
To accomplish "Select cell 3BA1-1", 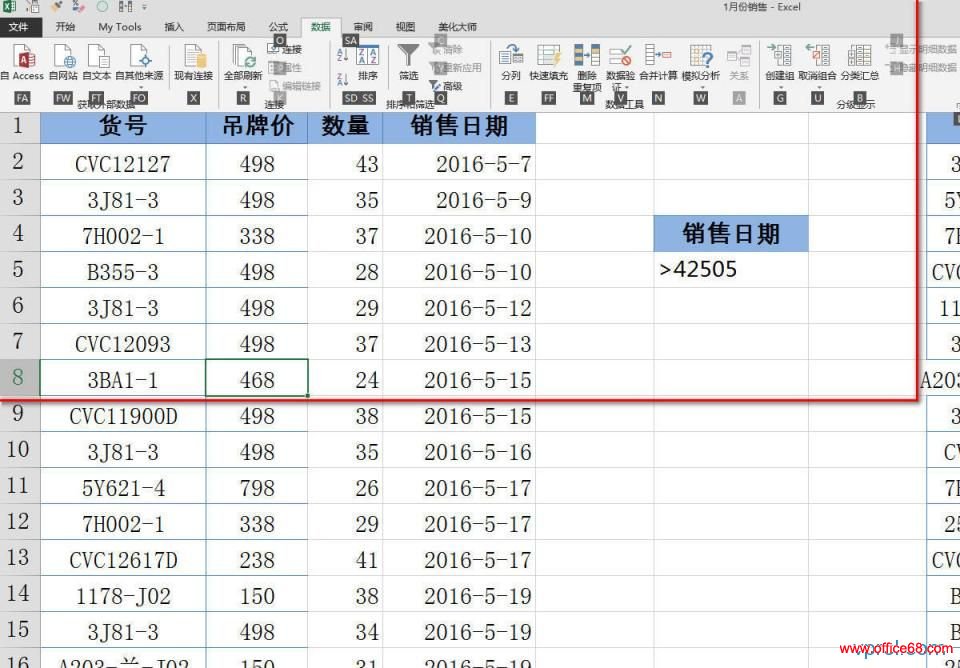I will coord(123,380).
